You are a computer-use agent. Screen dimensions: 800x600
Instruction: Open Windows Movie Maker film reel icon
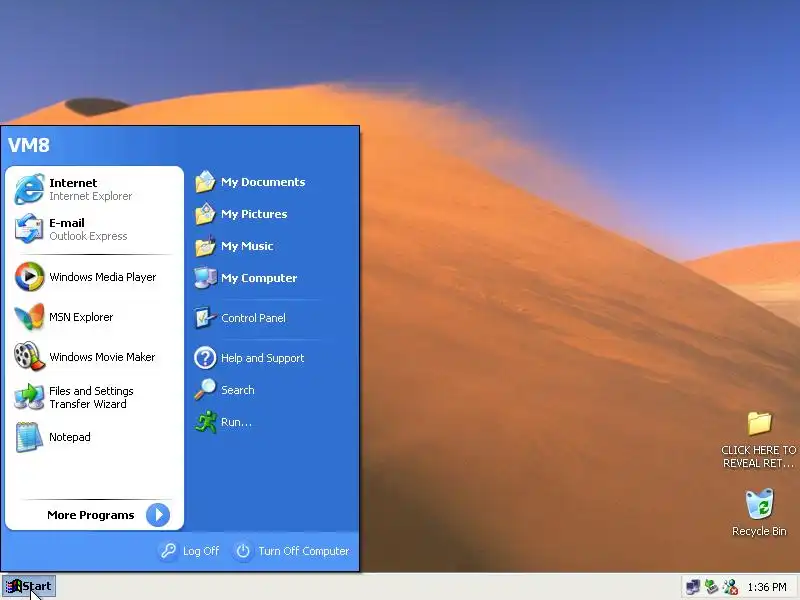(29, 356)
